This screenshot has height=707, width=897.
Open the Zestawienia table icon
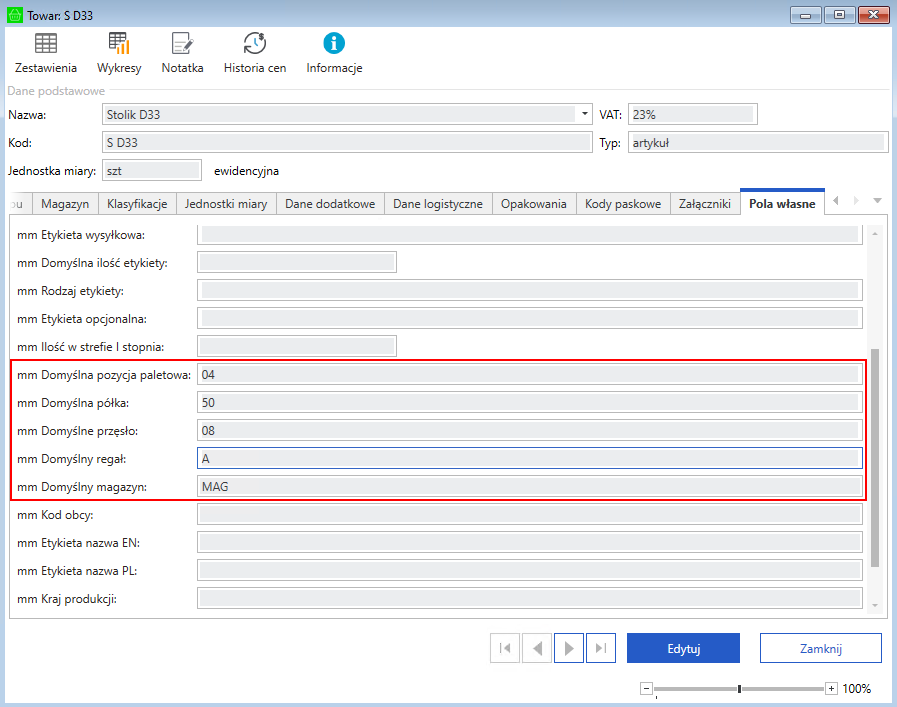pyautogui.click(x=46, y=53)
